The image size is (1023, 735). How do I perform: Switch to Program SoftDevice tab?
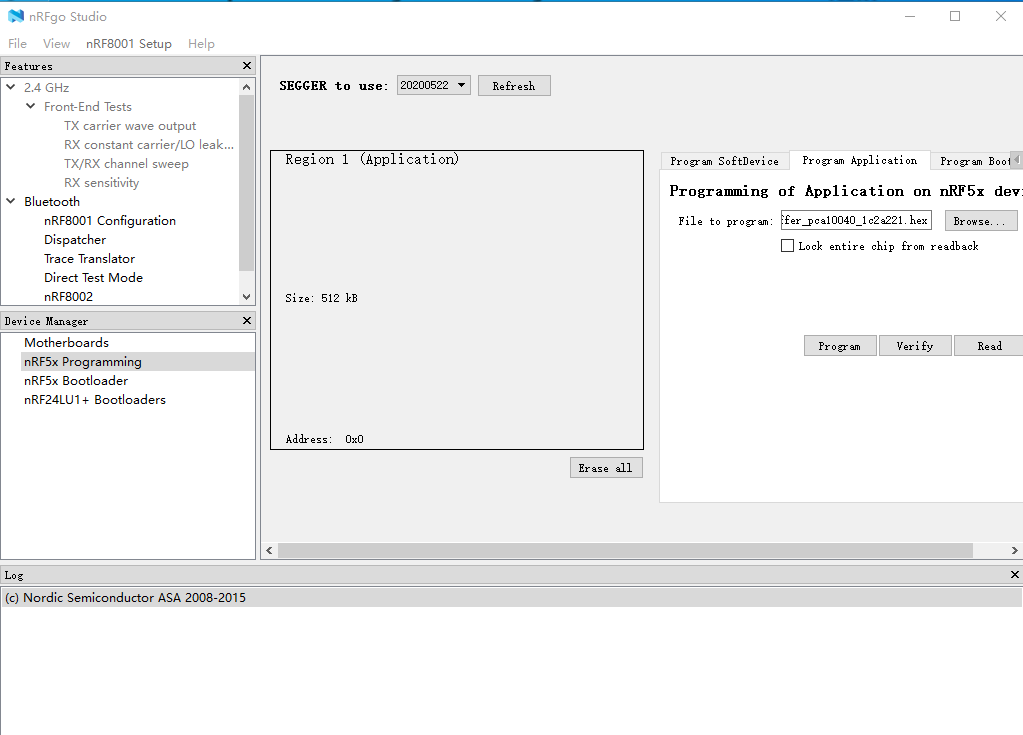(724, 161)
